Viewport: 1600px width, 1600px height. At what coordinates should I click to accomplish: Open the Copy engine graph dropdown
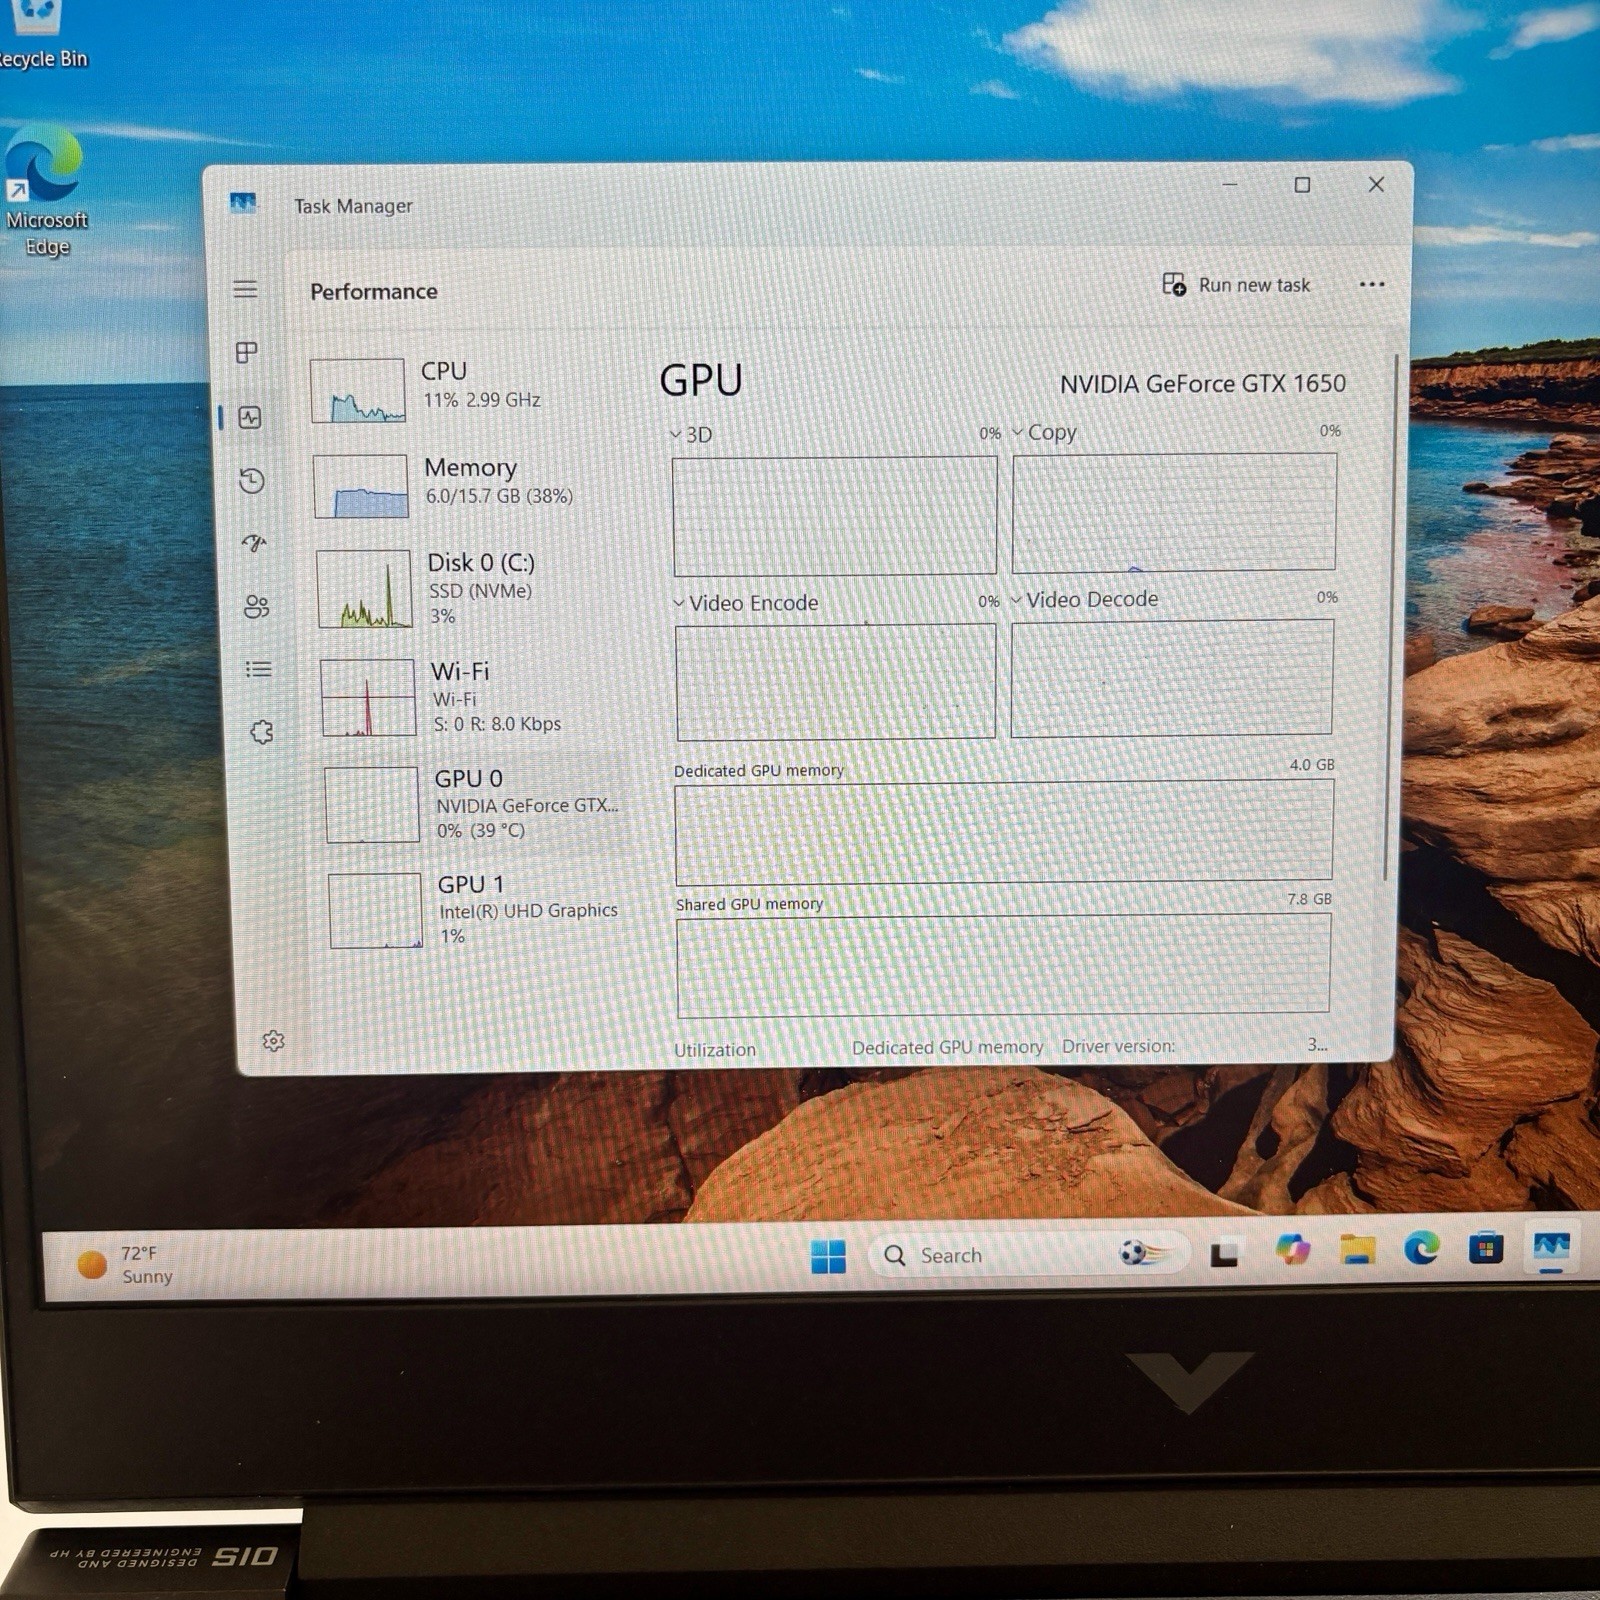pyautogui.click(x=1044, y=432)
